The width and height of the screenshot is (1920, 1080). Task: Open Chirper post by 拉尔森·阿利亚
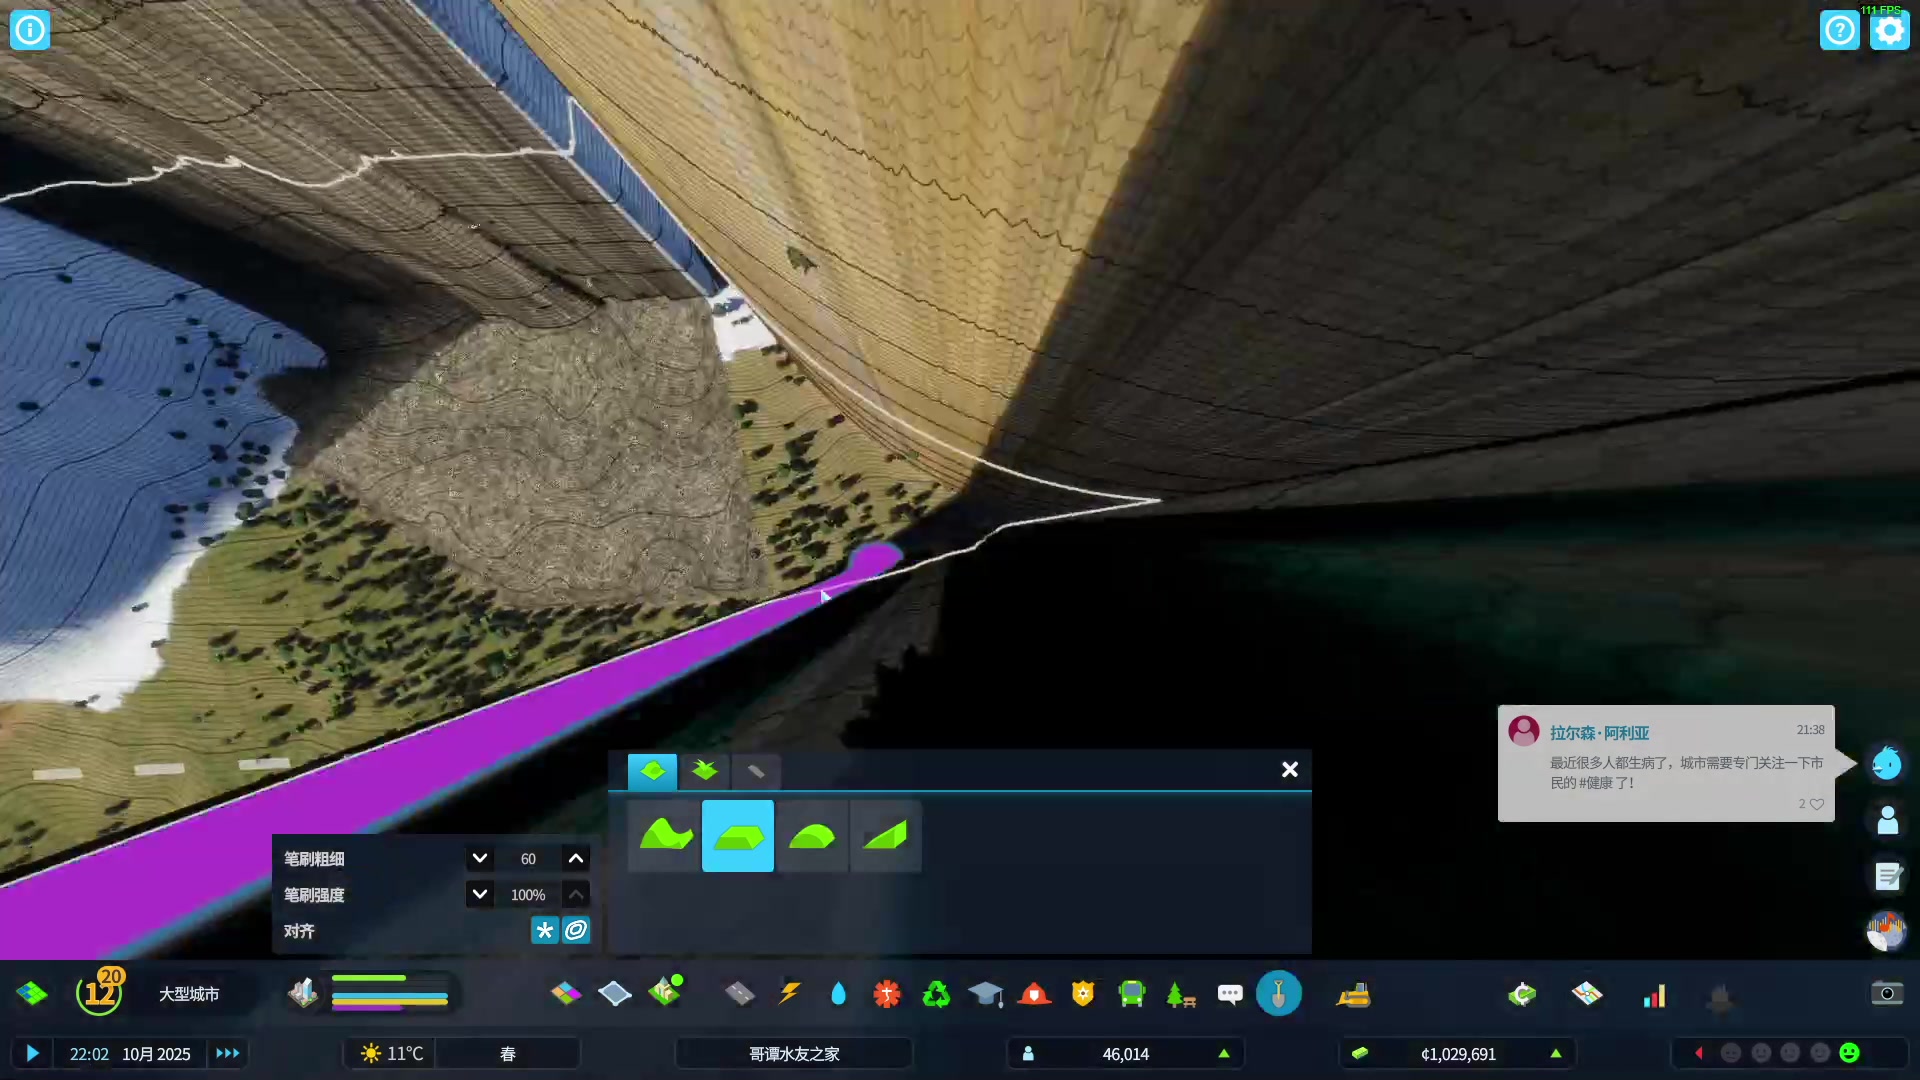click(1666, 763)
